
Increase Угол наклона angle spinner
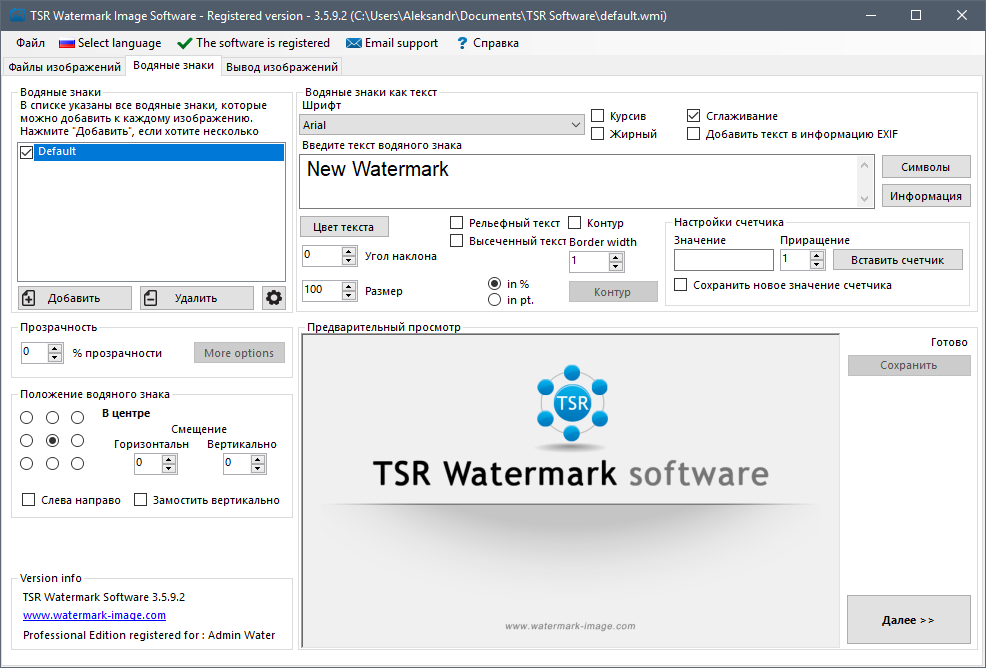point(349,252)
